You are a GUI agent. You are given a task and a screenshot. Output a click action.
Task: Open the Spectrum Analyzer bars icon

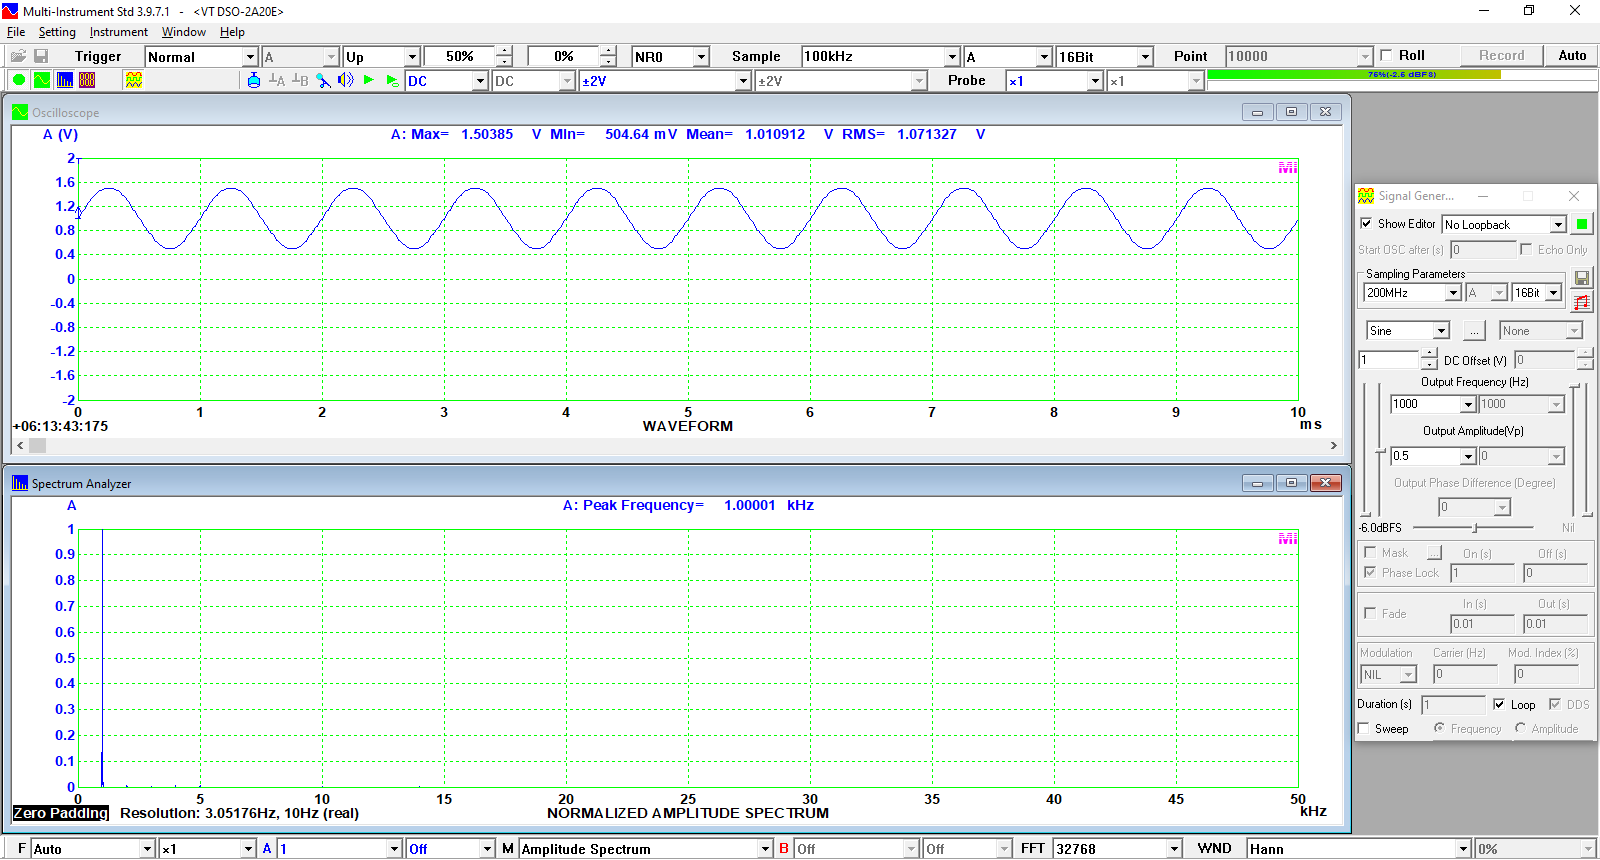pos(65,80)
